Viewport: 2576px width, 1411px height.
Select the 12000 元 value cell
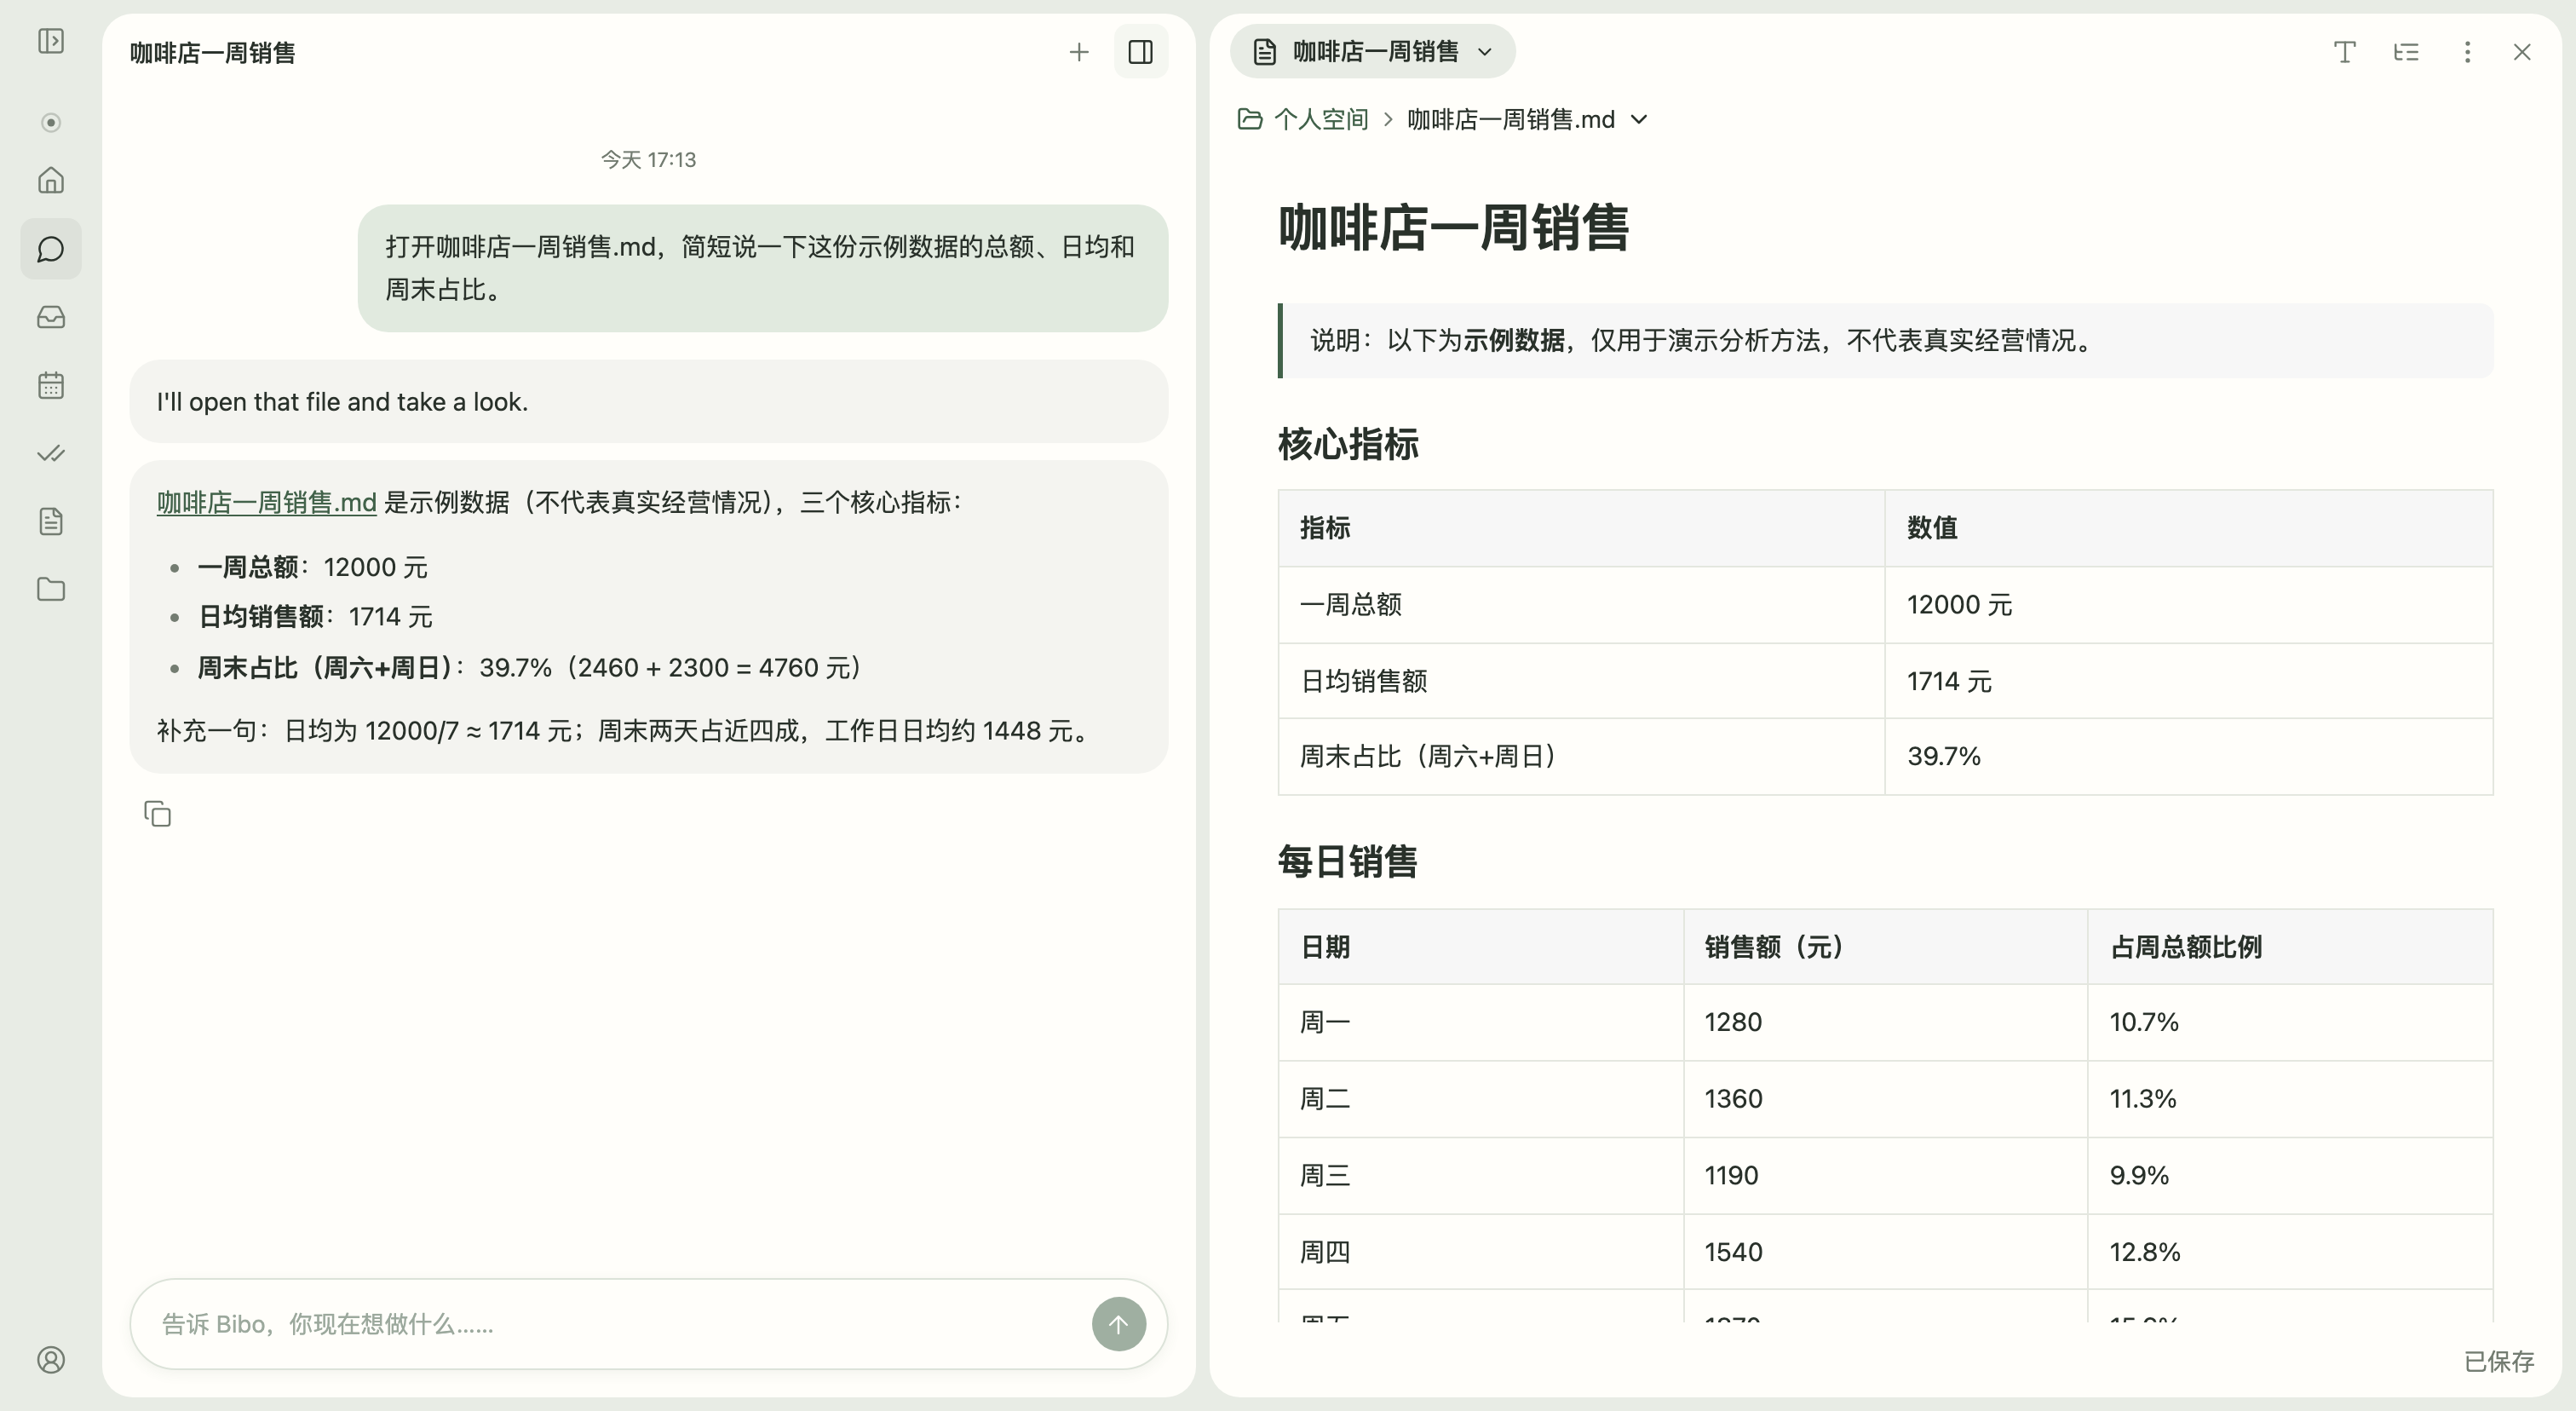click(x=2188, y=605)
